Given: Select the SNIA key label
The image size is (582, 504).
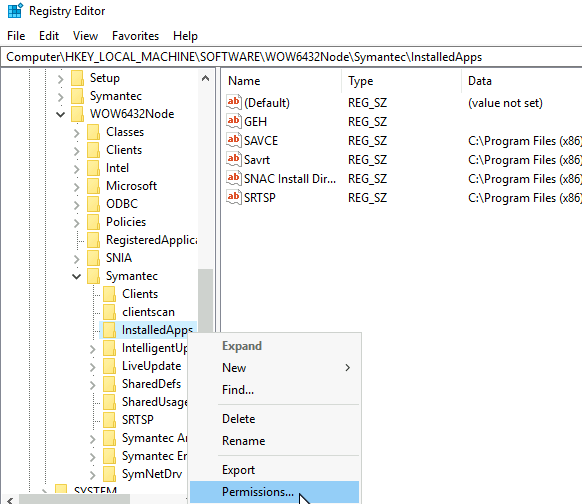Looking at the screenshot, I should [x=119, y=258].
